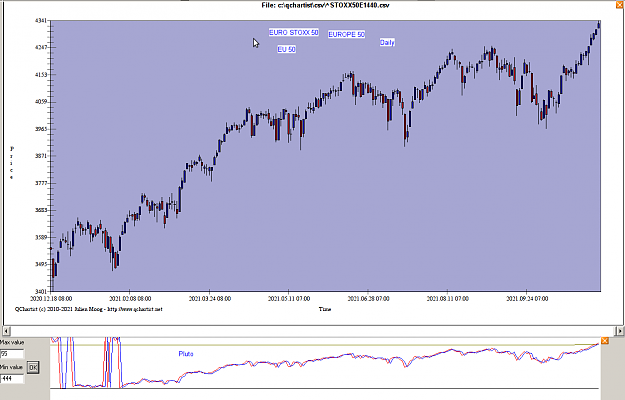Viewport: 625px width, 400px height.
Task: Close the Pluto indicator panel
Action: [604, 341]
